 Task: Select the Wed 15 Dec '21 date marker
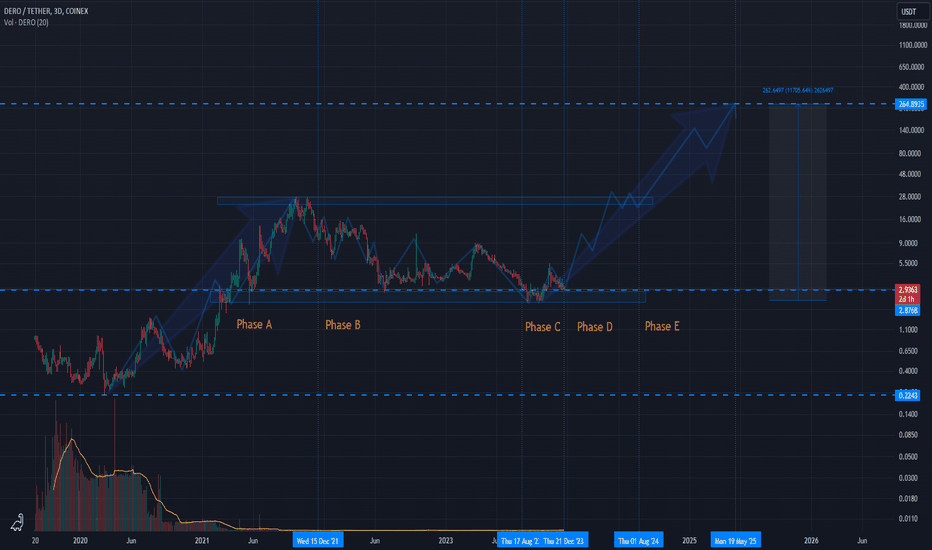317,540
